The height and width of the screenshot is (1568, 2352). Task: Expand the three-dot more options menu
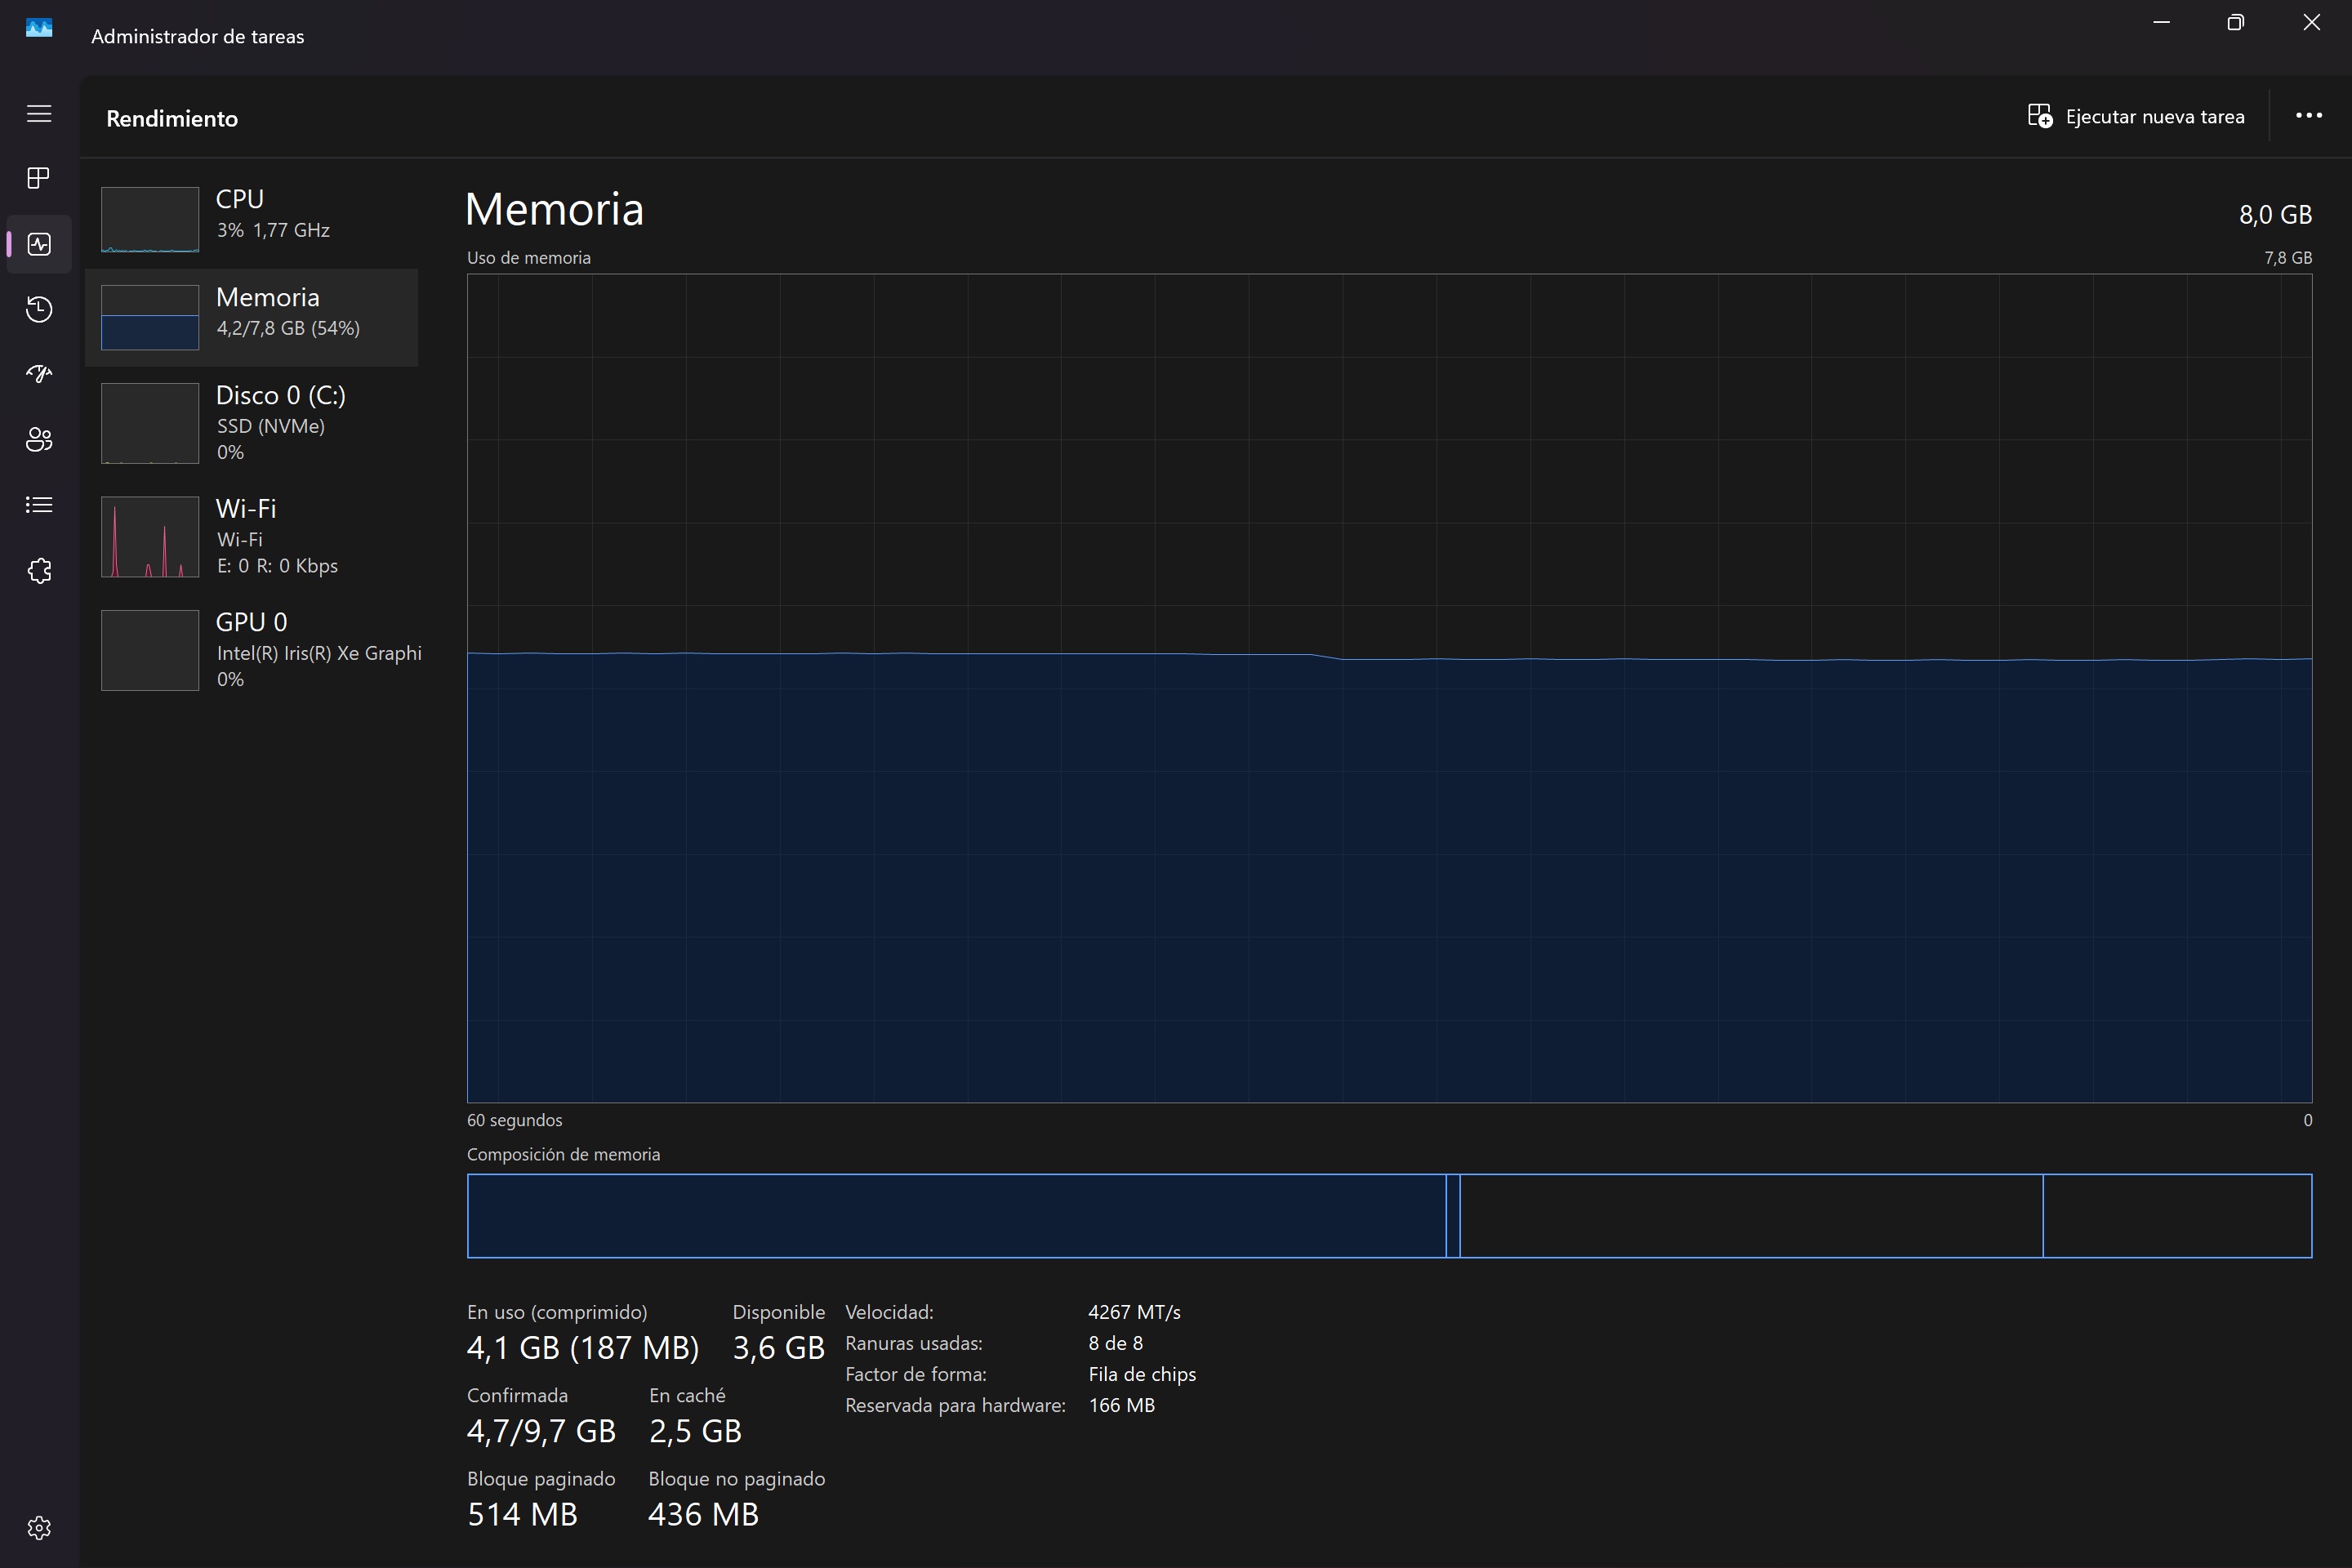click(2309, 116)
